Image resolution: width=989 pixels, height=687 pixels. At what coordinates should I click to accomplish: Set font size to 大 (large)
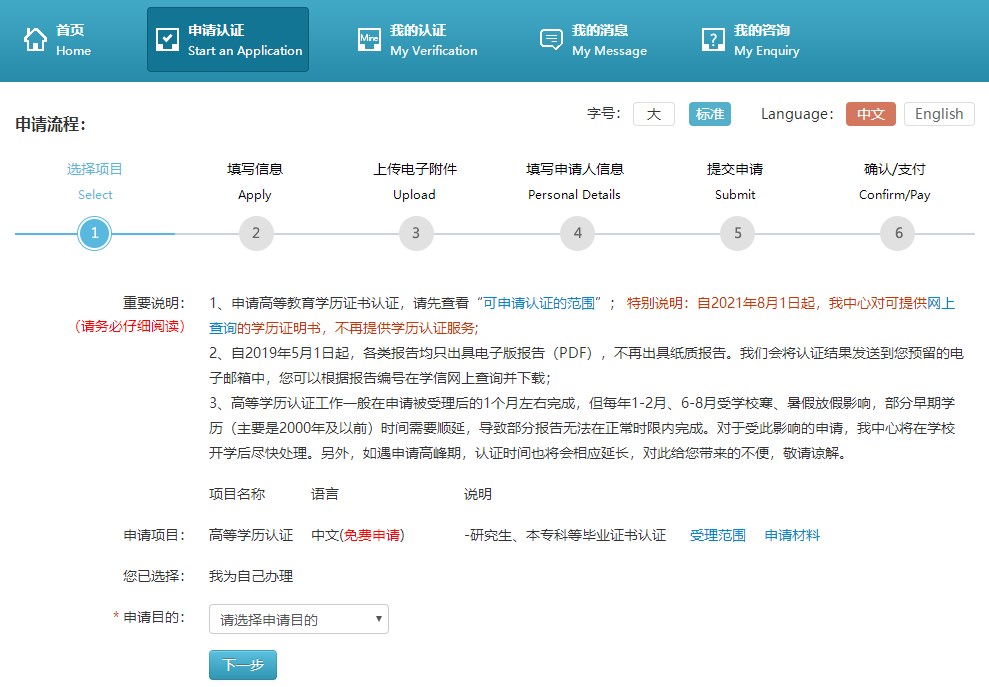click(654, 114)
